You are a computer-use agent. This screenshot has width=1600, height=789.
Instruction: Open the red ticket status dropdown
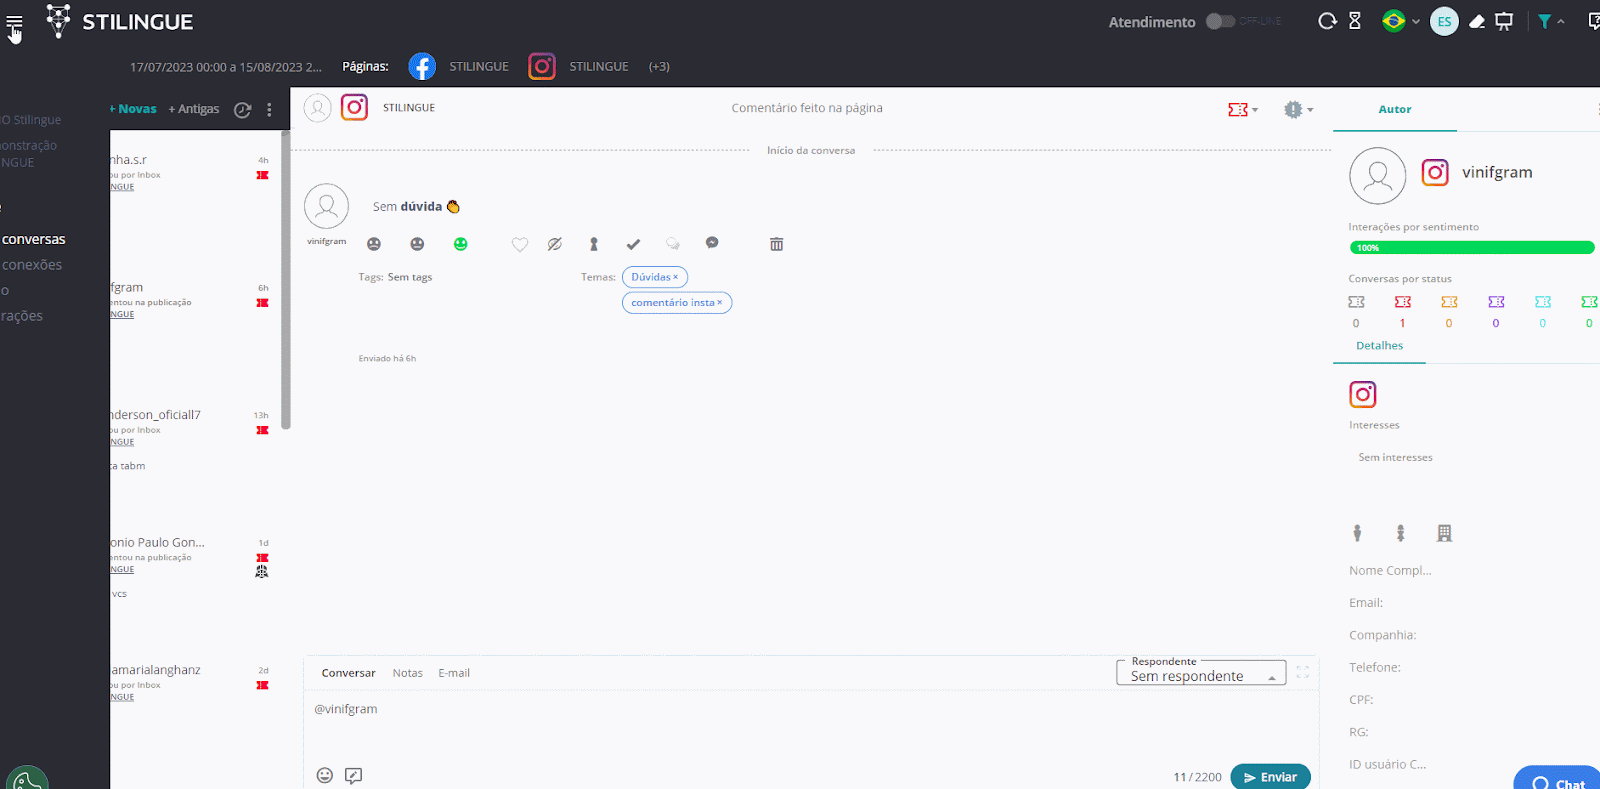(1243, 109)
